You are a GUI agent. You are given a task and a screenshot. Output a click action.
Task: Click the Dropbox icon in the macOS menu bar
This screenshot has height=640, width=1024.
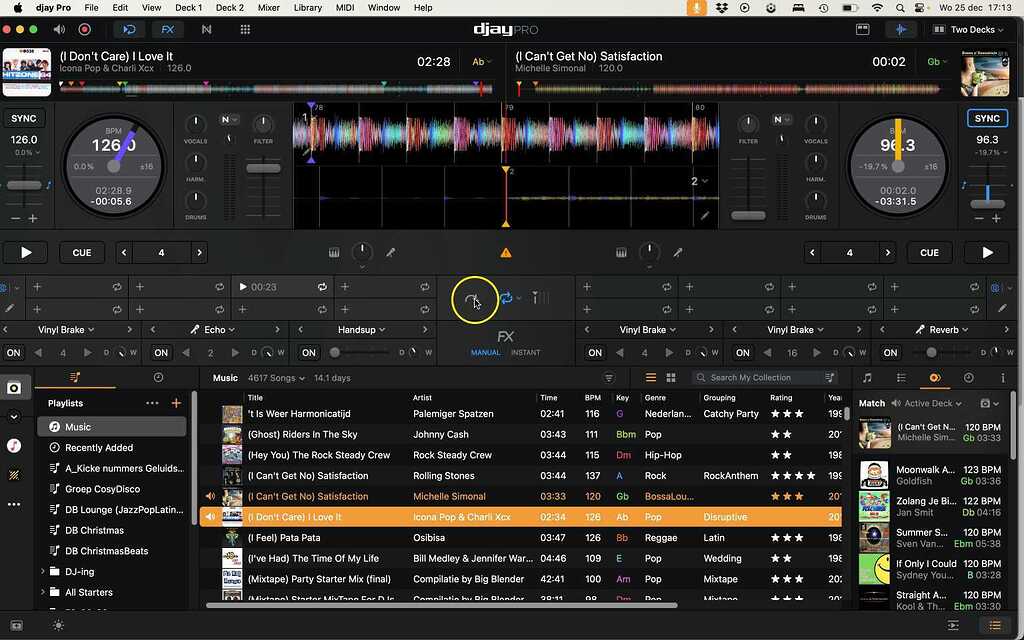coord(721,8)
